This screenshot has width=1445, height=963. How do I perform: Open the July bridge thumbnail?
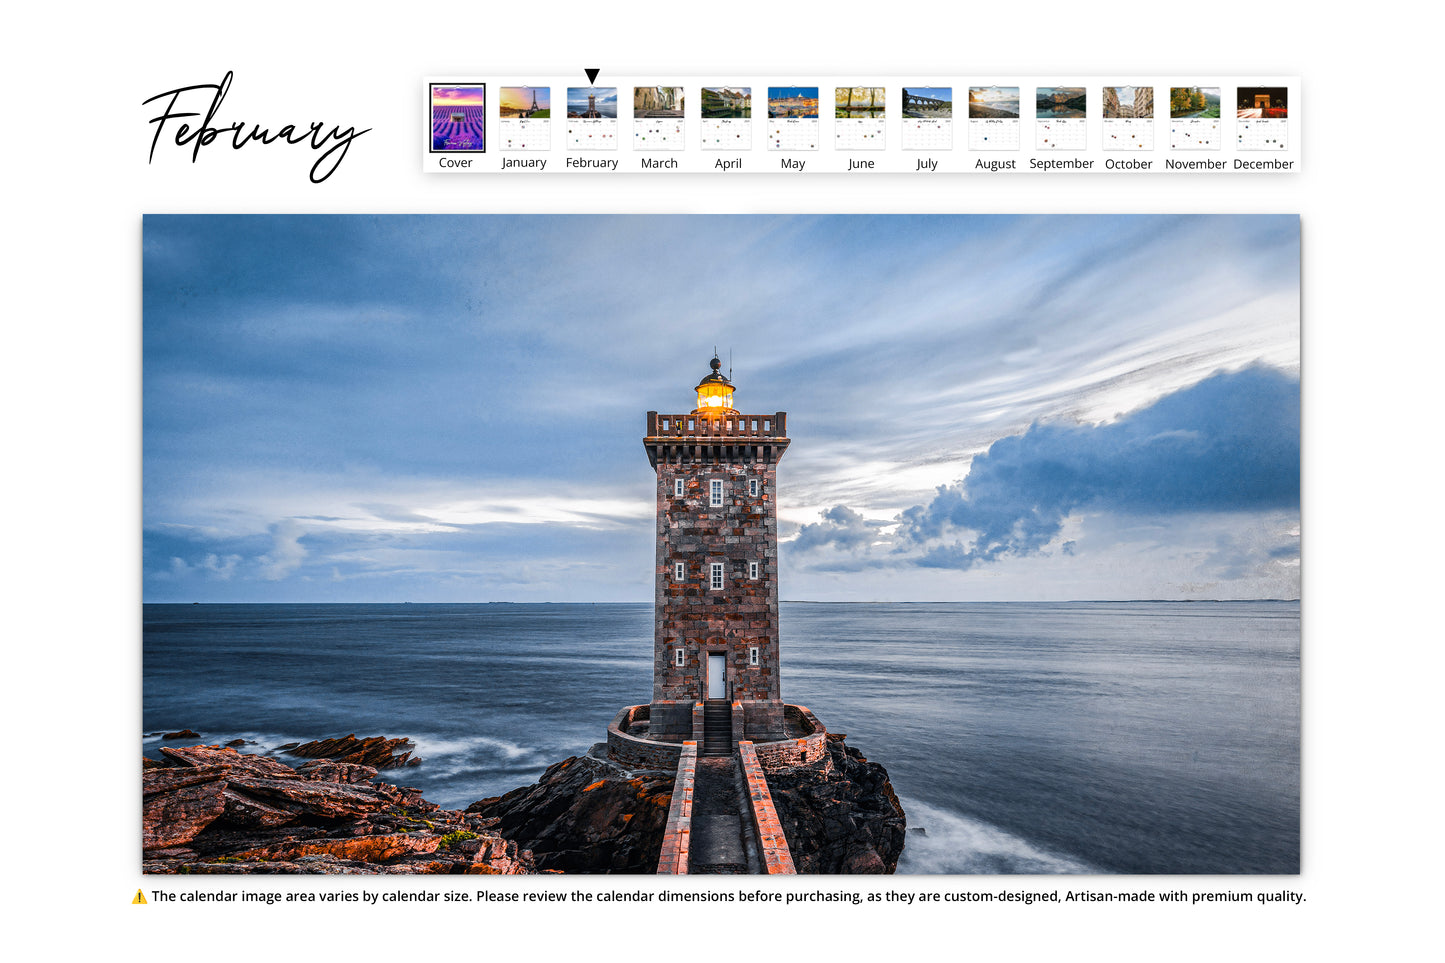[x=927, y=118]
